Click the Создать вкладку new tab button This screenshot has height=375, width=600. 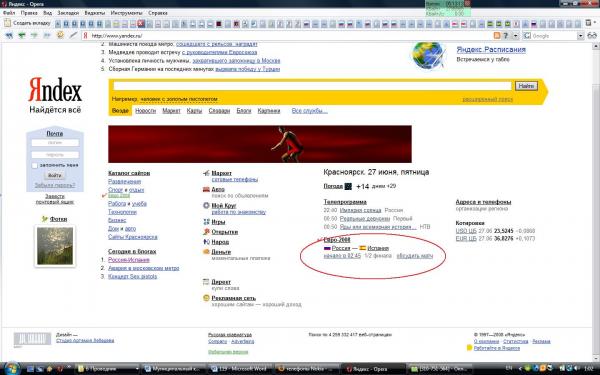pyautogui.click(x=27, y=23)
